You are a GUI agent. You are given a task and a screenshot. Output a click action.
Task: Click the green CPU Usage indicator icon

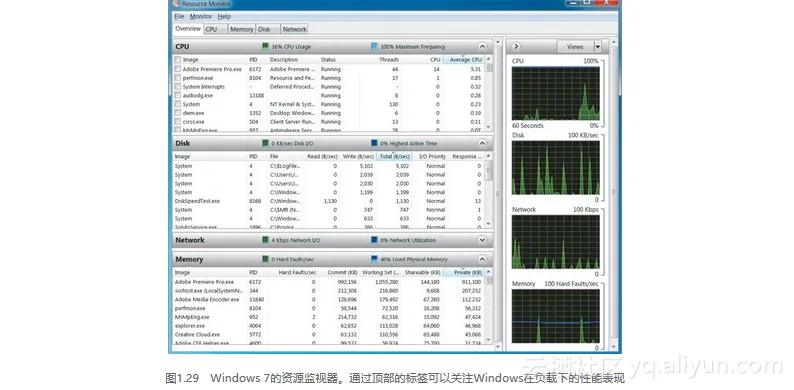(265, 47)
